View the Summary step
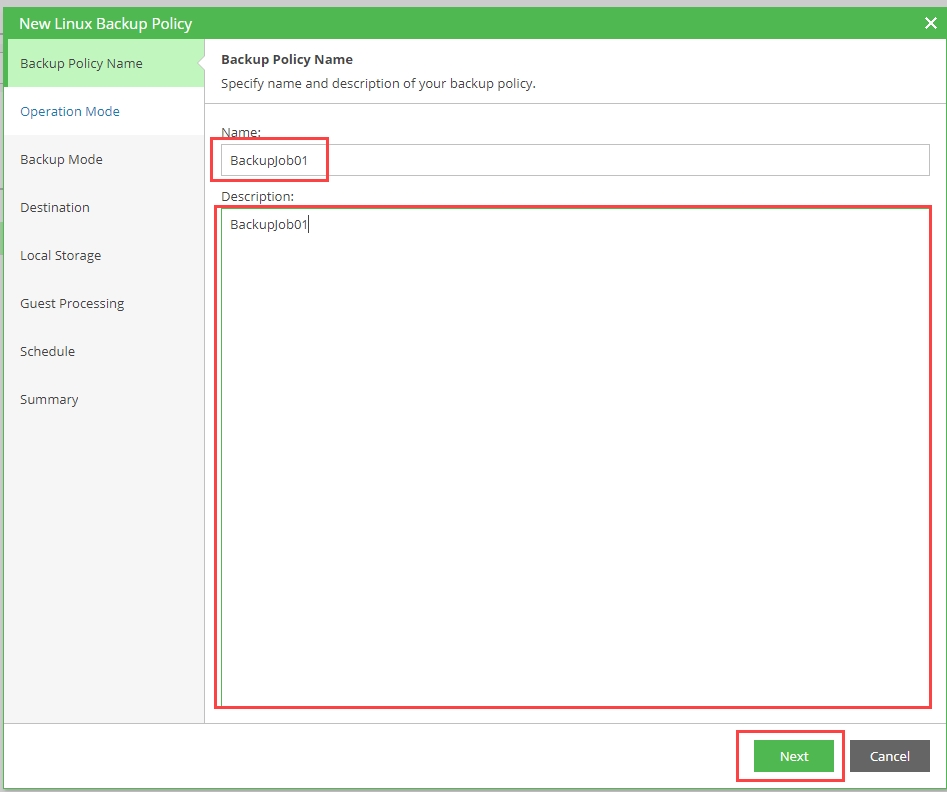The height and width of the screenshot is (792, 947). [49, 400]
